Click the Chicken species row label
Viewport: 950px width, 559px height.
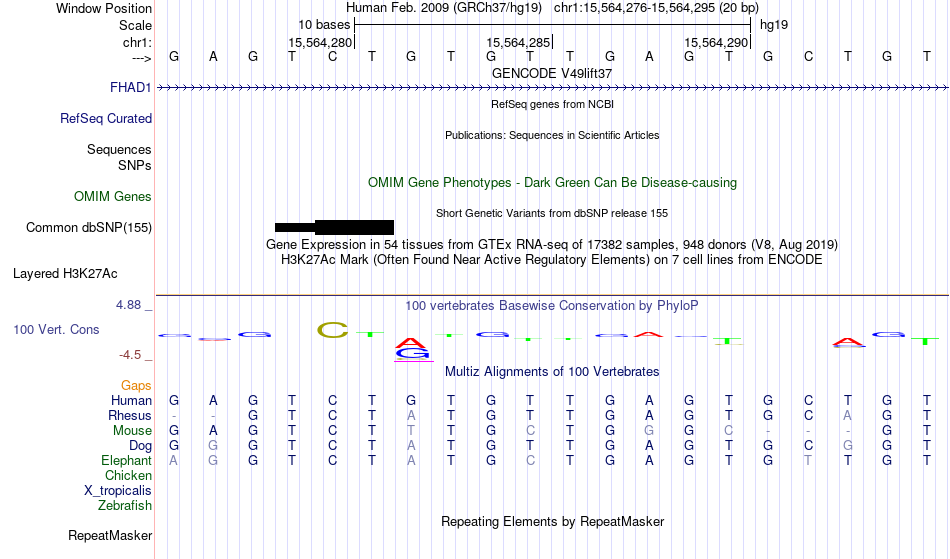click(x=128, y=476)
